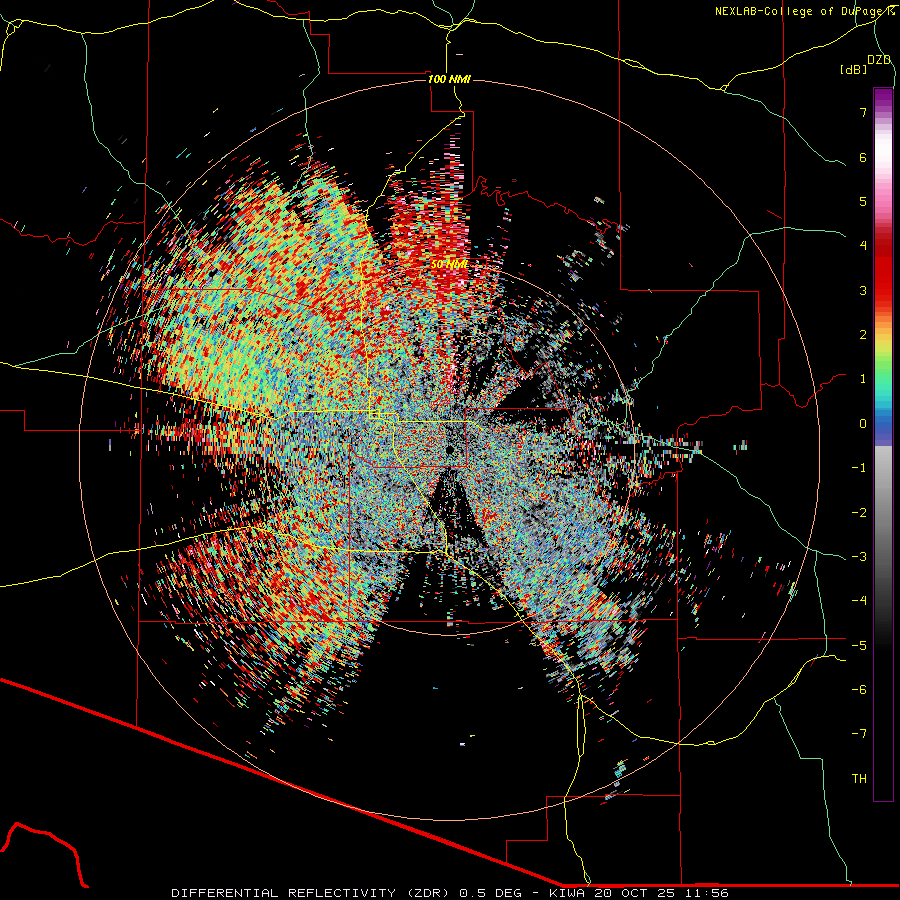Click the DIFFERENTIAL REFLECTIVITY (ZDR) caption text

[x=312, y=893]
